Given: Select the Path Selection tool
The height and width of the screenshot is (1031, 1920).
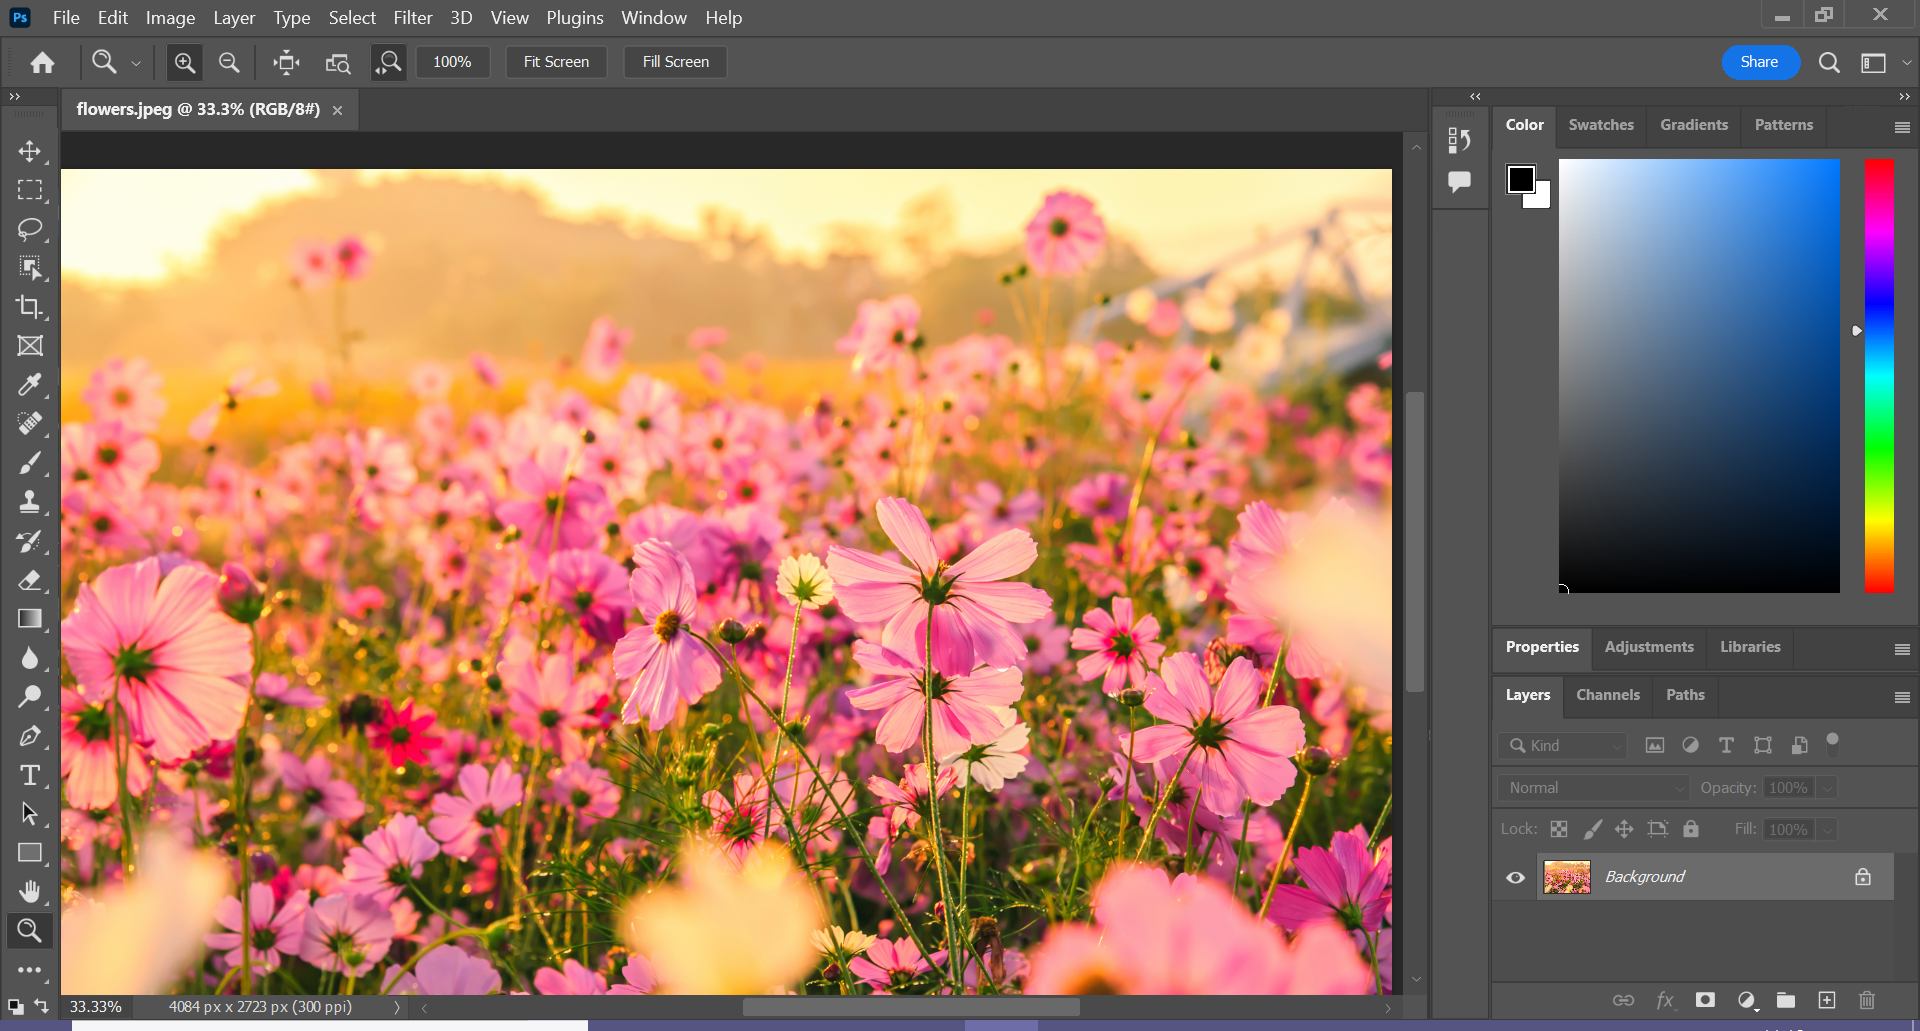Looking at the screenshot, I should pyautogui.click(x=30, y=814).
